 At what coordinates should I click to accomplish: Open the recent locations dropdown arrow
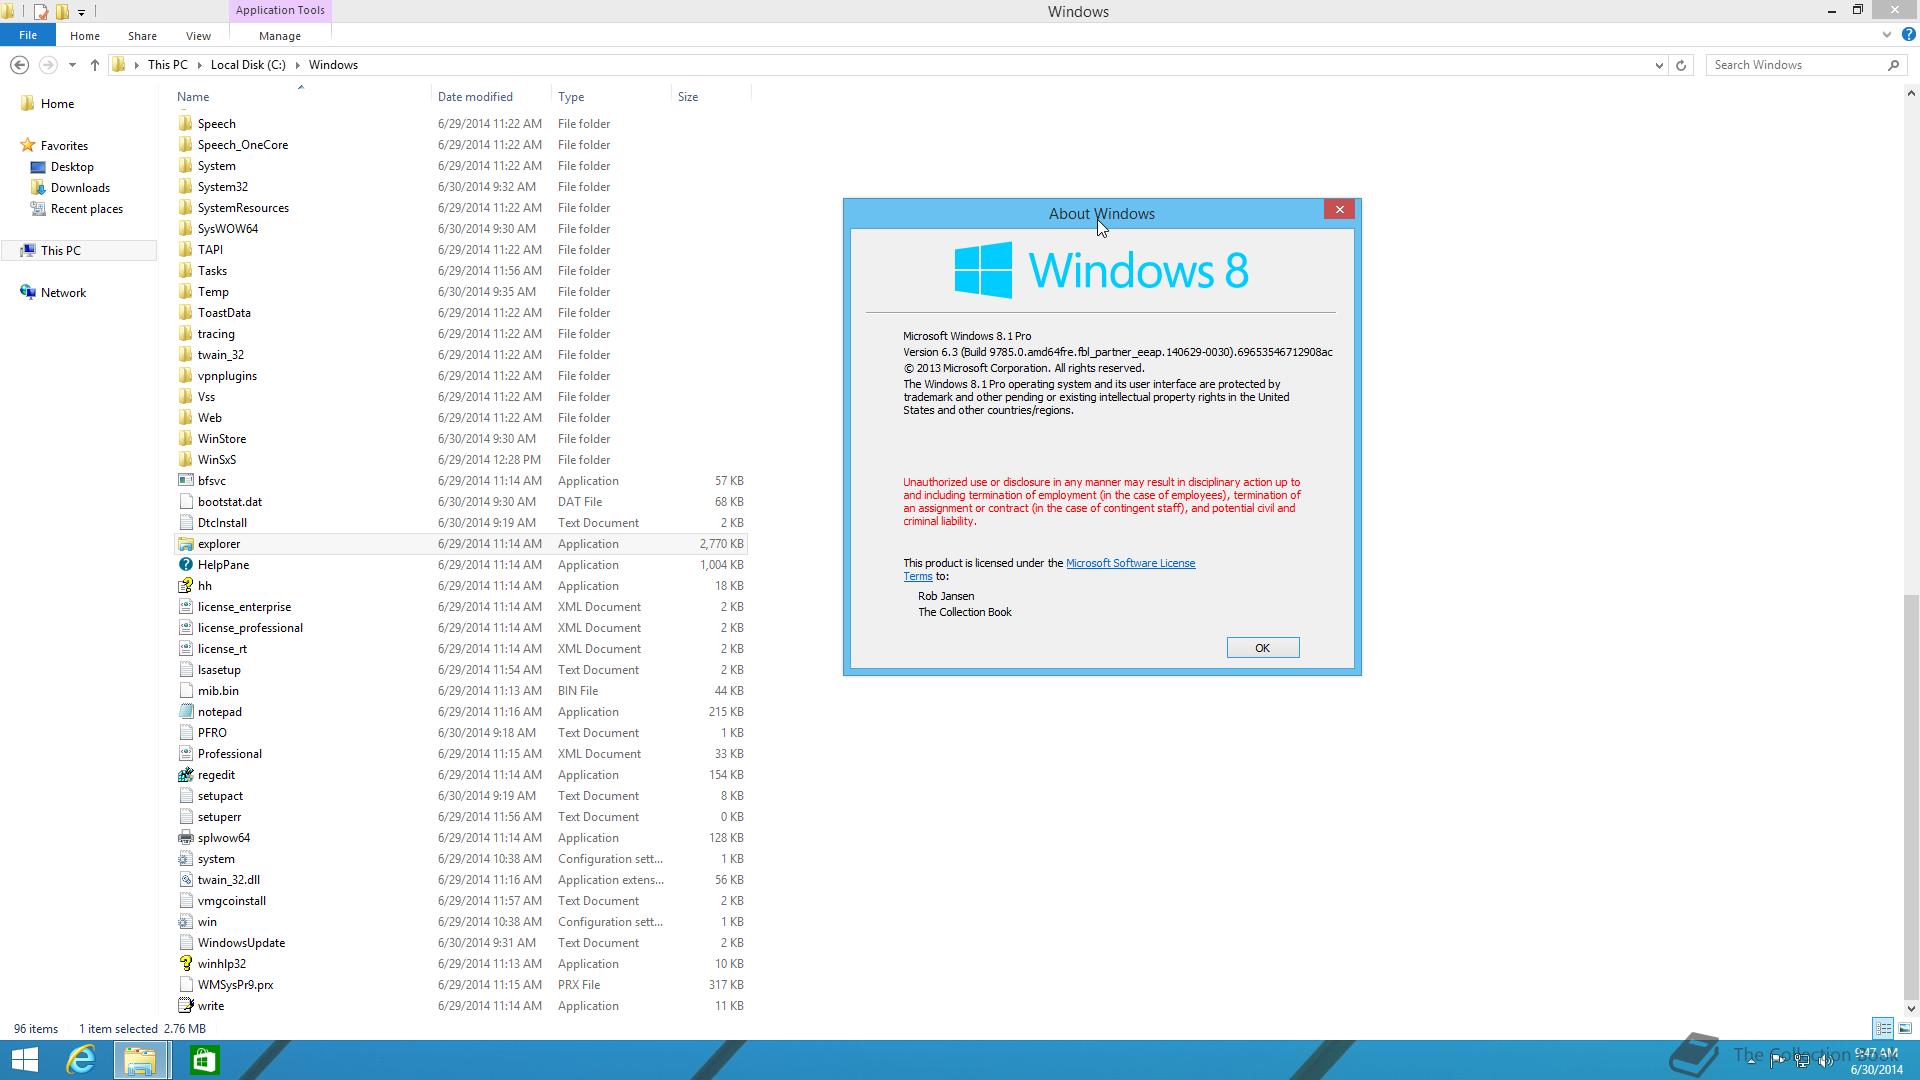tap(72, 65)
